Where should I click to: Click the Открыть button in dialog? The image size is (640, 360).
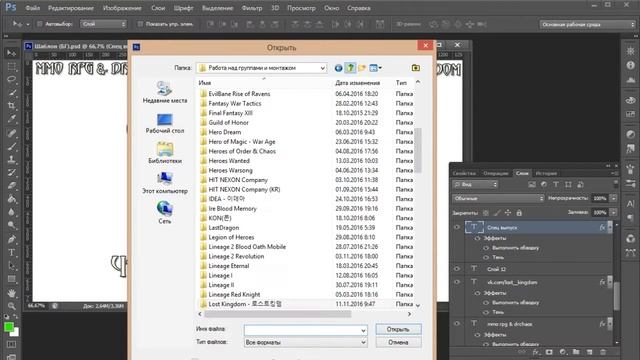398,329
